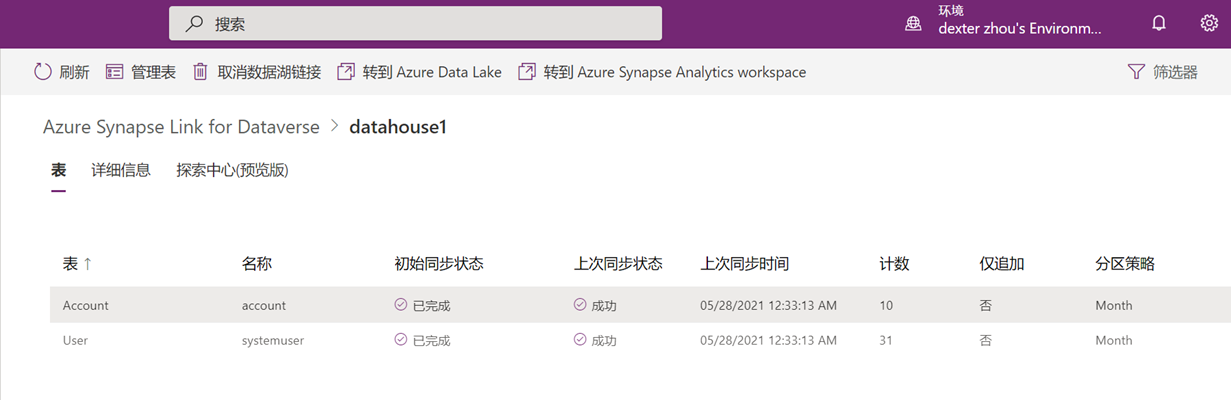1231x400 pixels.
Task: Click 成功 checkmark icon in Account row
Action: 580,305
